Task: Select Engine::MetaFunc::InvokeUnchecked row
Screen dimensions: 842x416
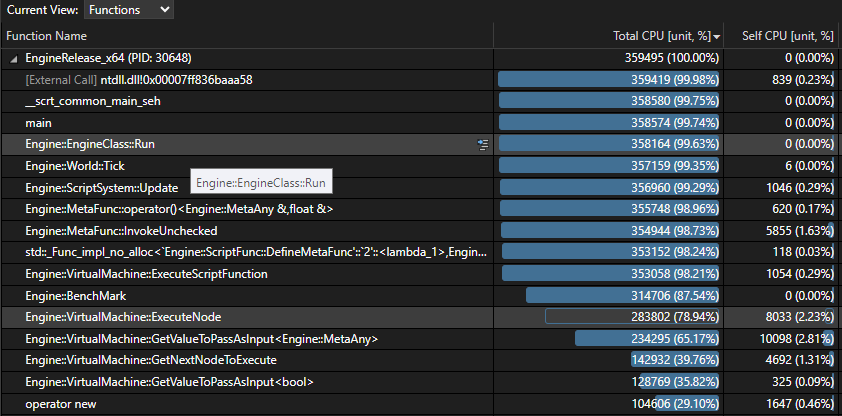Action: click(421, 231)
